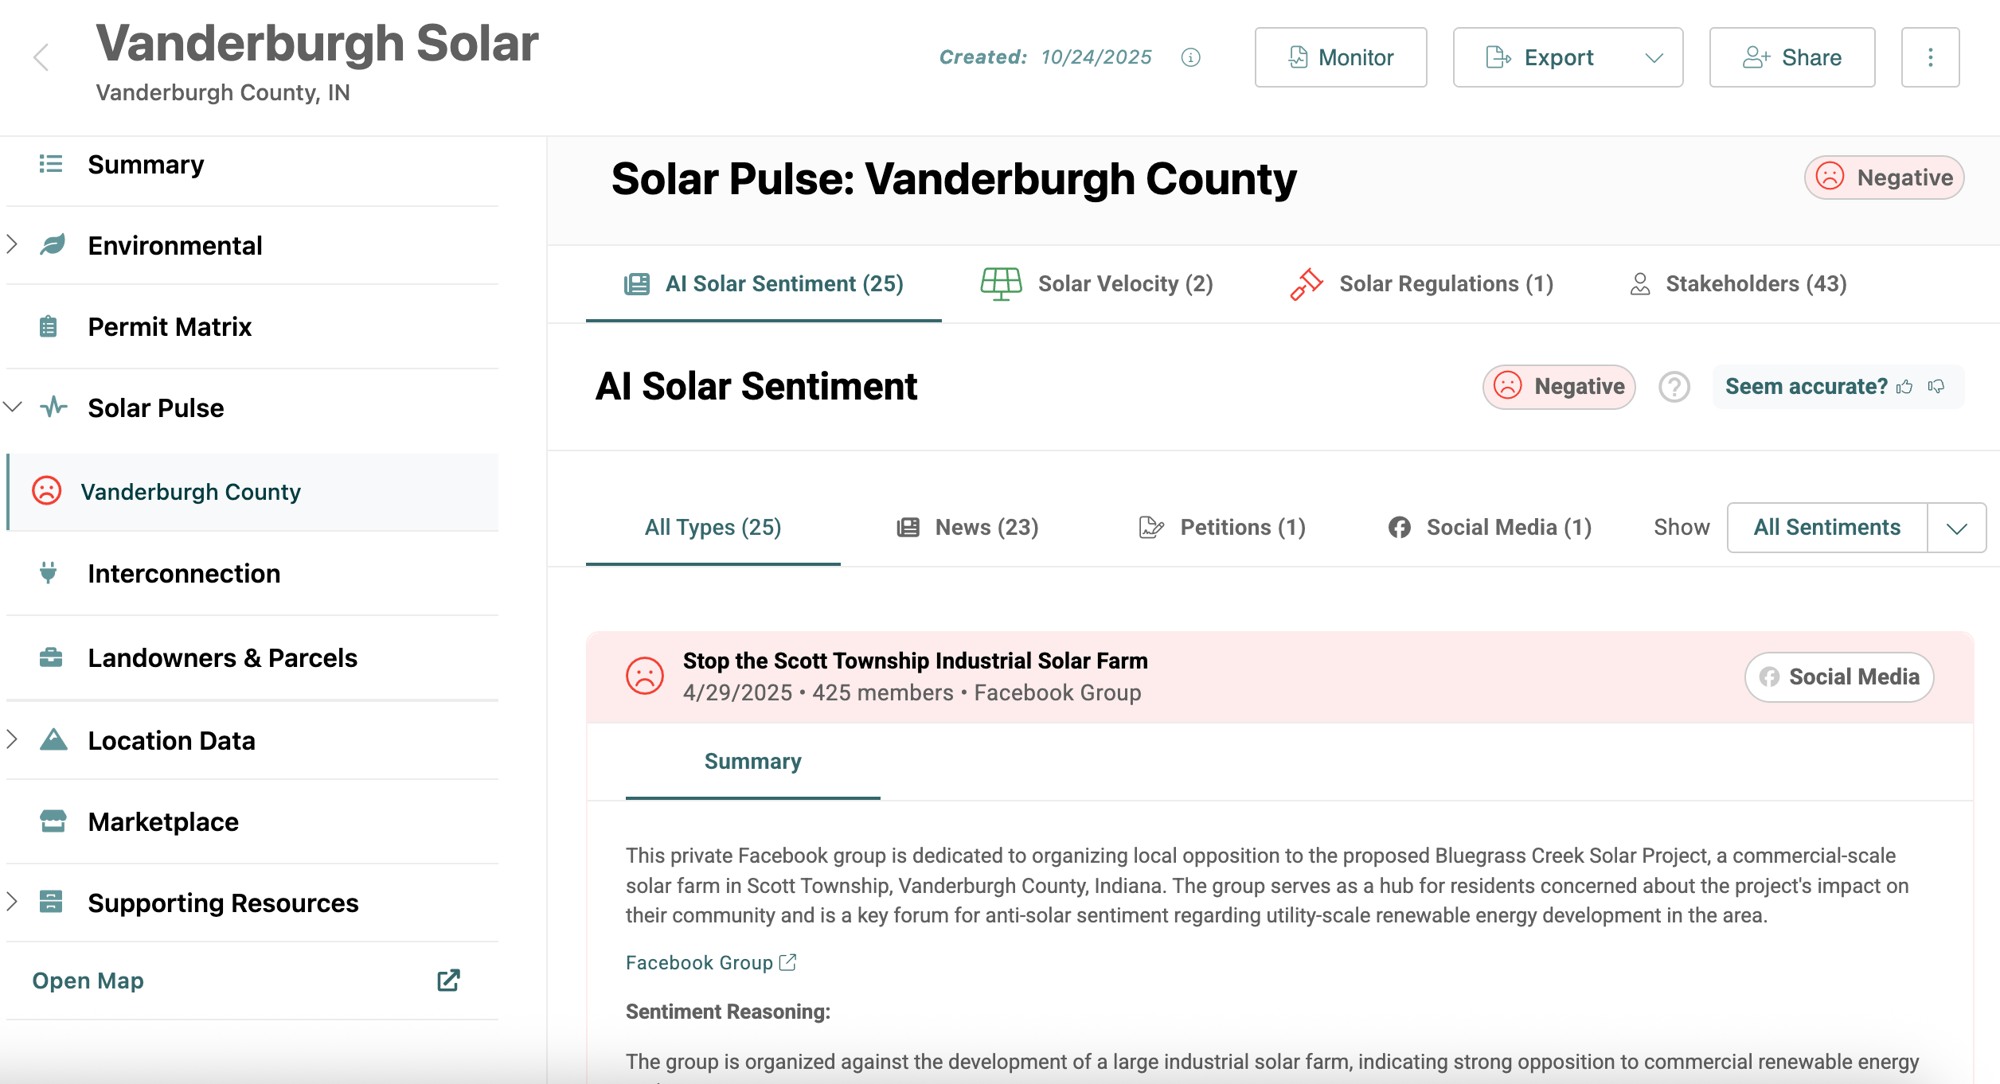2000x1084 pixels.
Task: Select the News (23) filter tab
Action: click(x=967, y=527)
